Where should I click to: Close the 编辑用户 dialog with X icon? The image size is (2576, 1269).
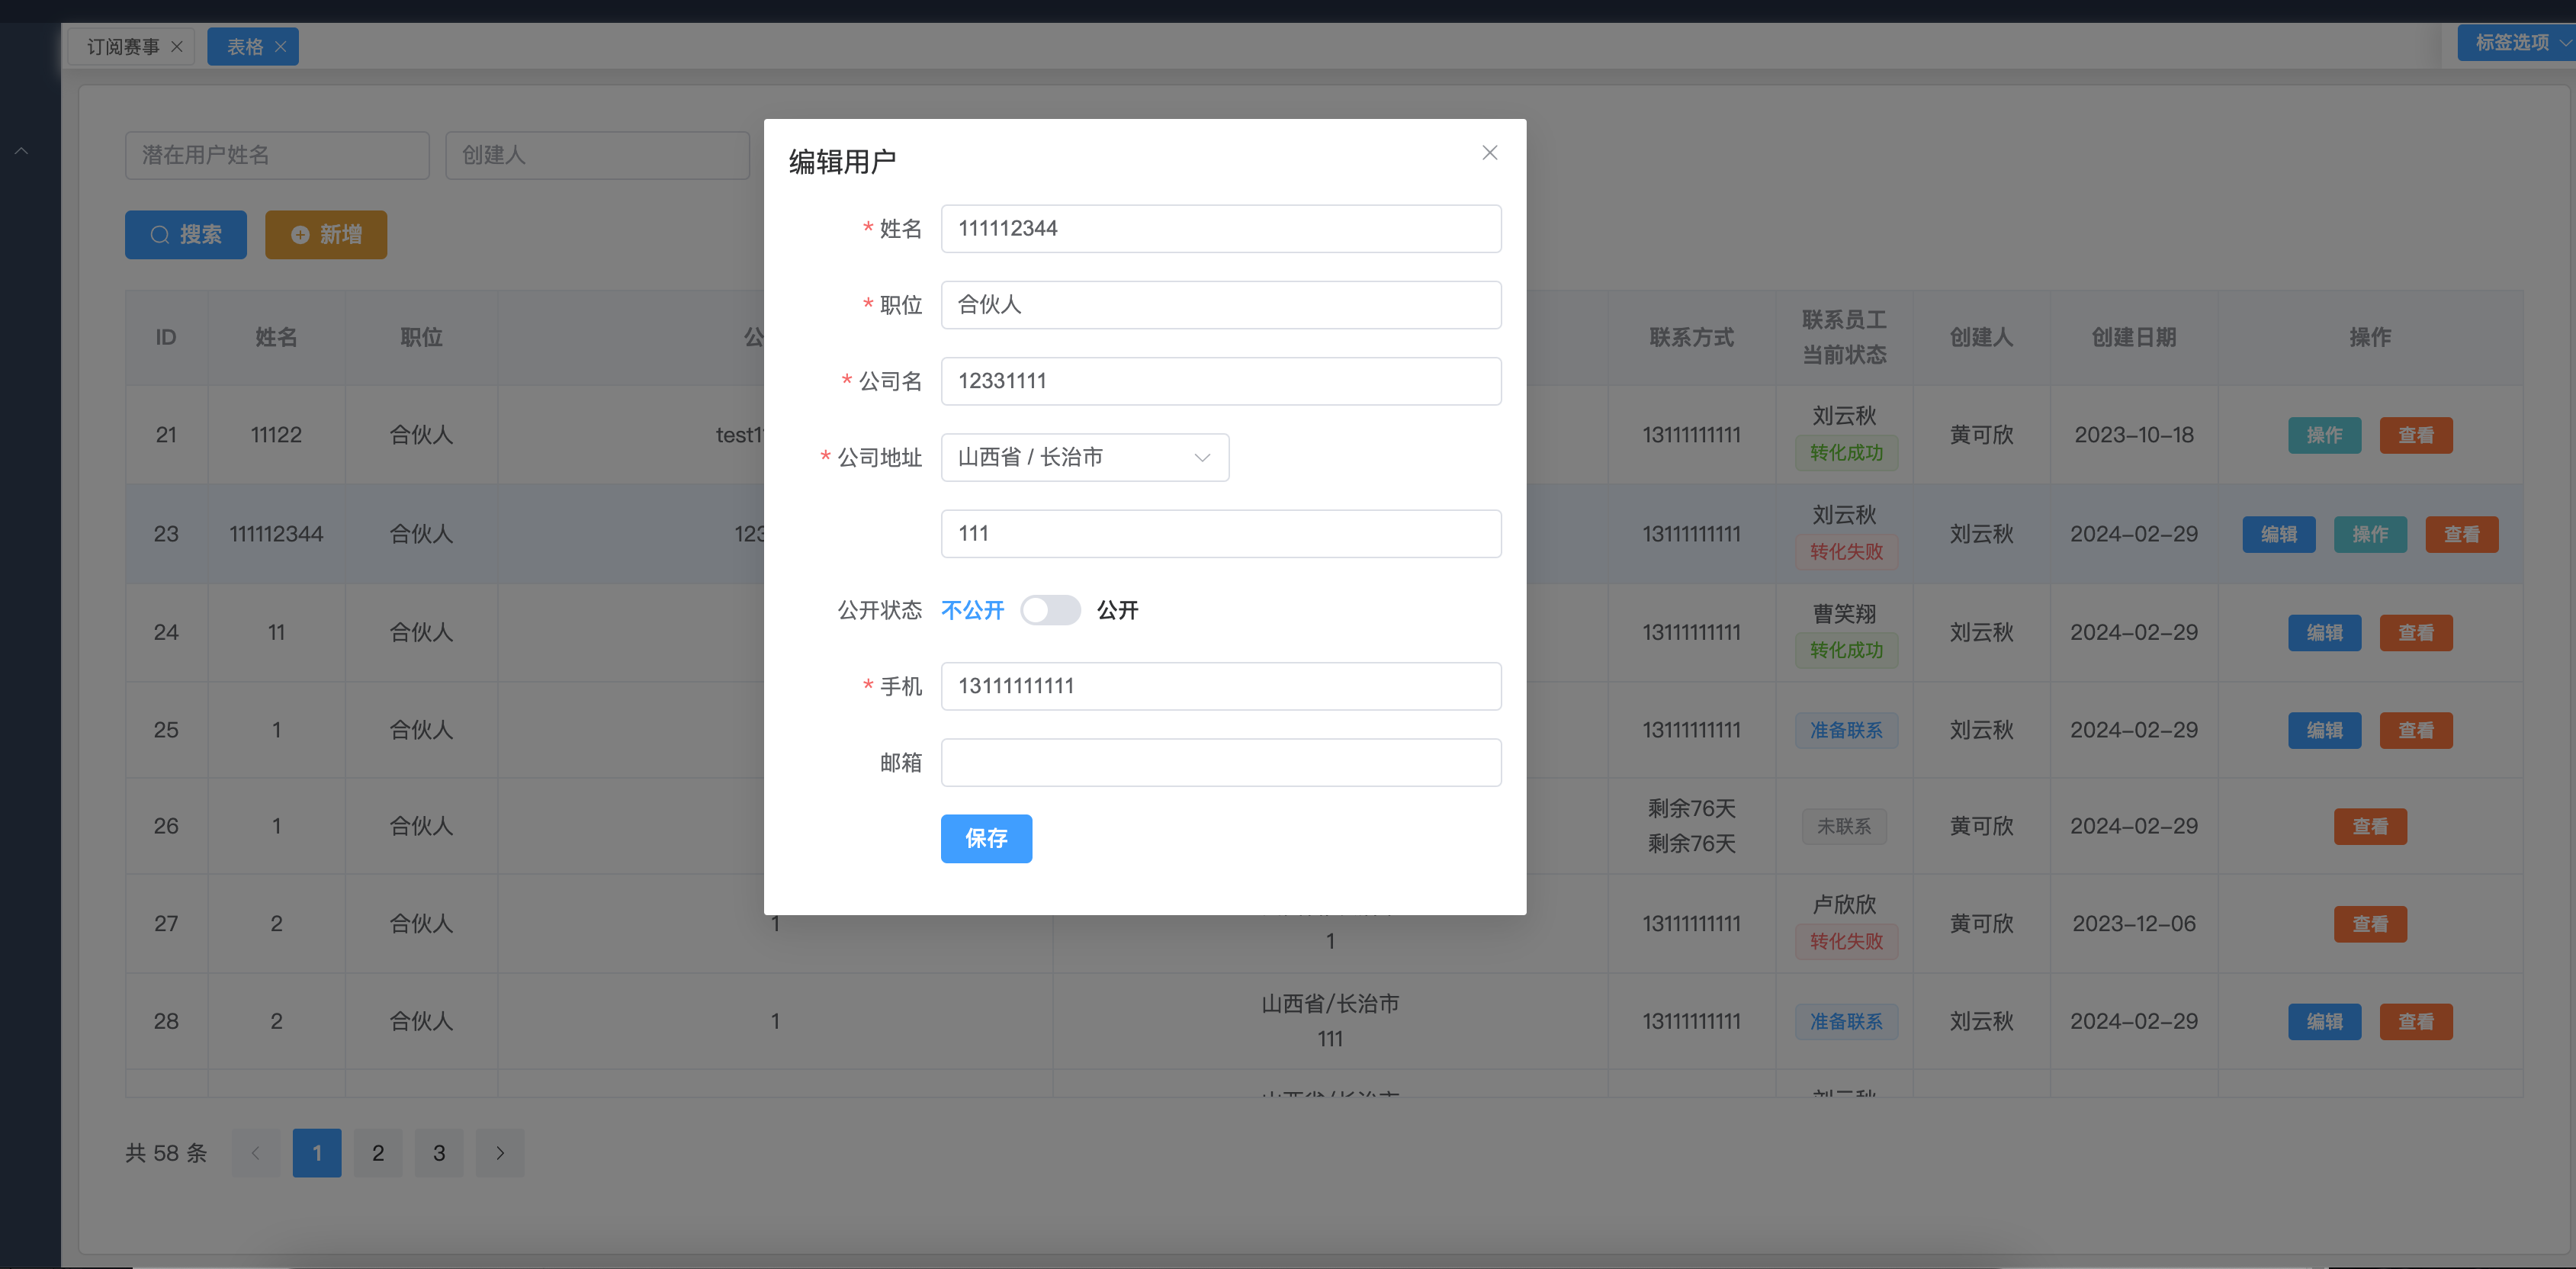tap(1489, 153)
